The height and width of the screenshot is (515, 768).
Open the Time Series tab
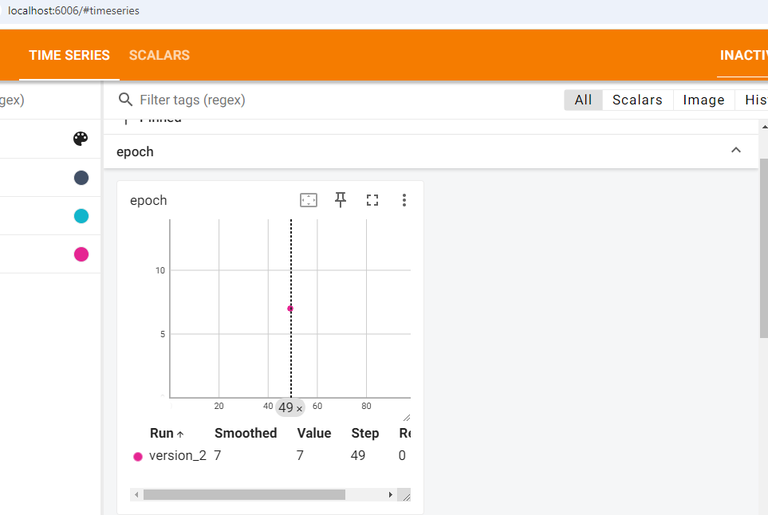(x=69, y=55)
